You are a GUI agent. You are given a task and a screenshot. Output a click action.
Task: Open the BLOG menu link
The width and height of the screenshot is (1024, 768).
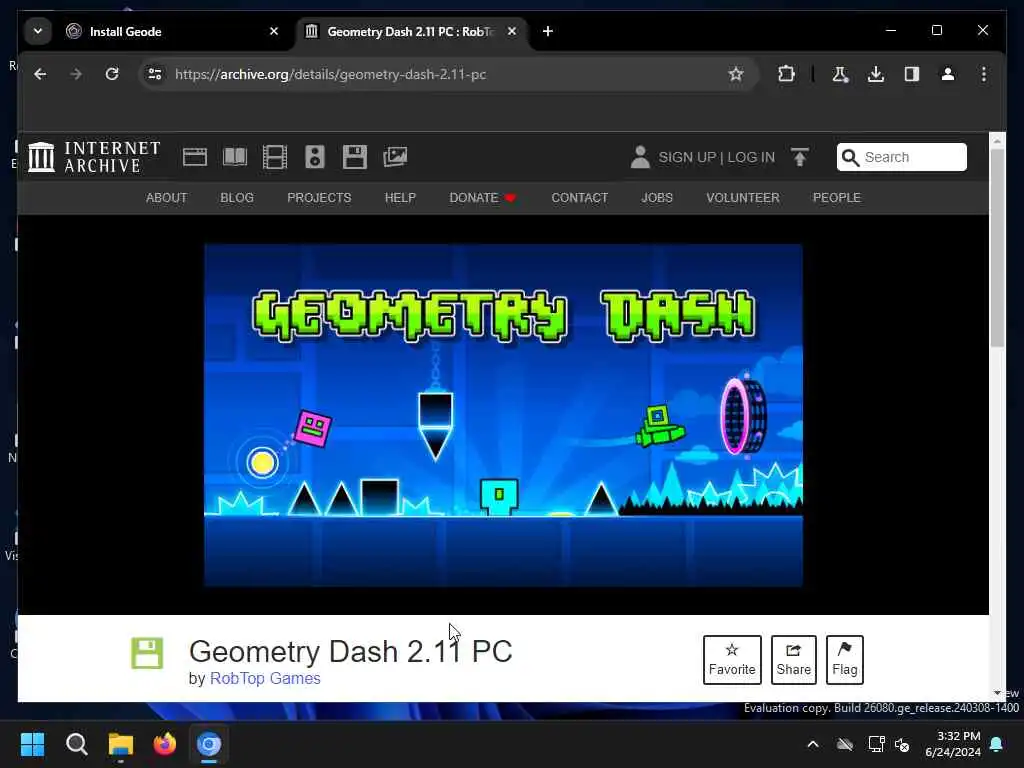[237, 198]
